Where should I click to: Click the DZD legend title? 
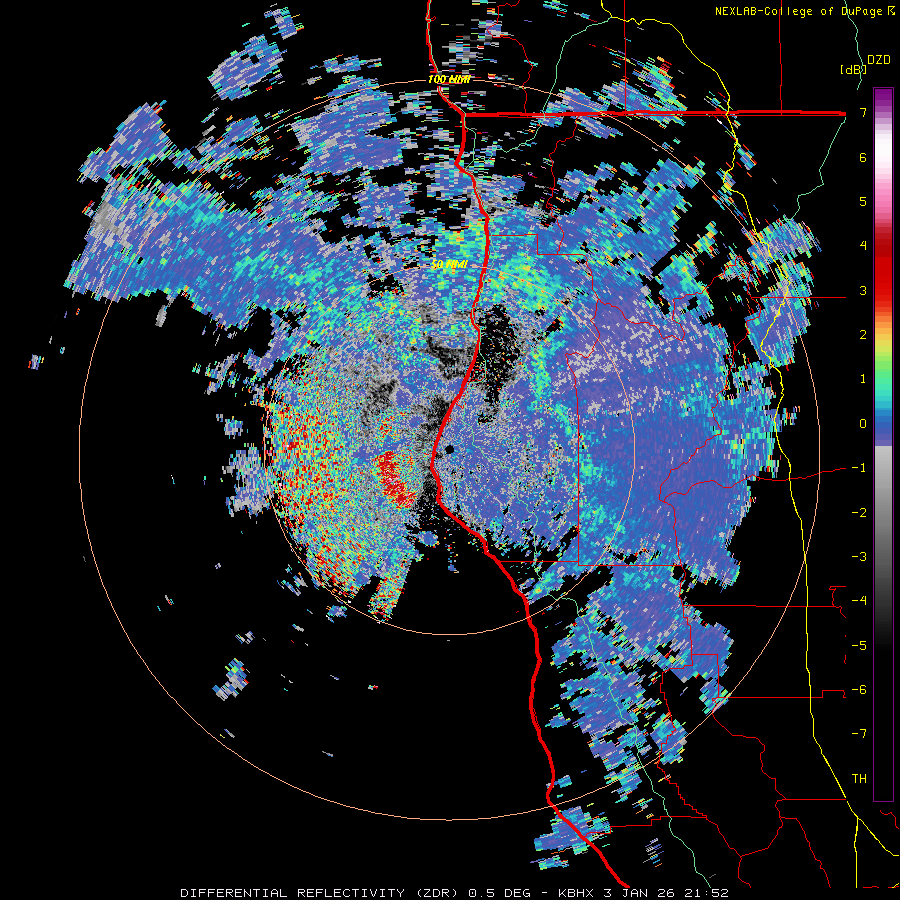(878, 60)
